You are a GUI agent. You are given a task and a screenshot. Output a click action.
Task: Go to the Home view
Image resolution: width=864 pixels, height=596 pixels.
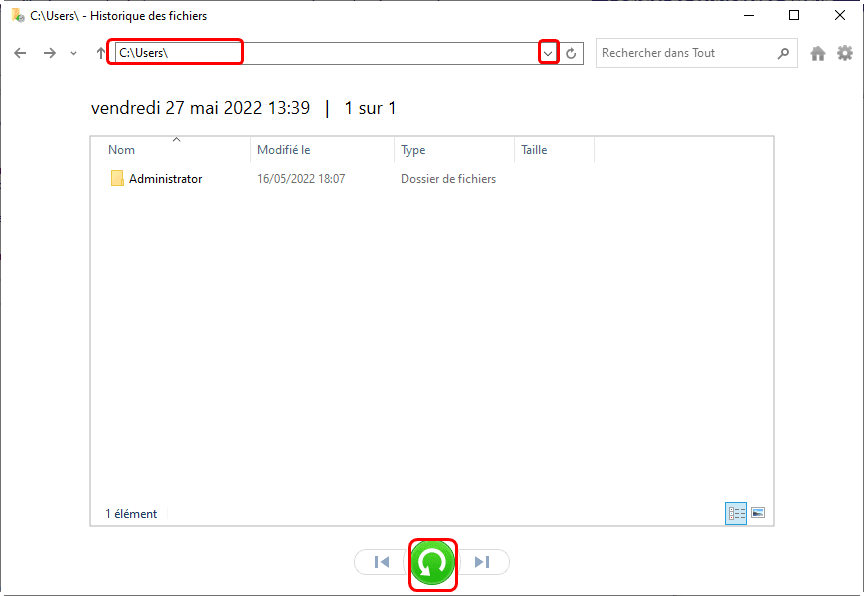click(x=818, y=53)
